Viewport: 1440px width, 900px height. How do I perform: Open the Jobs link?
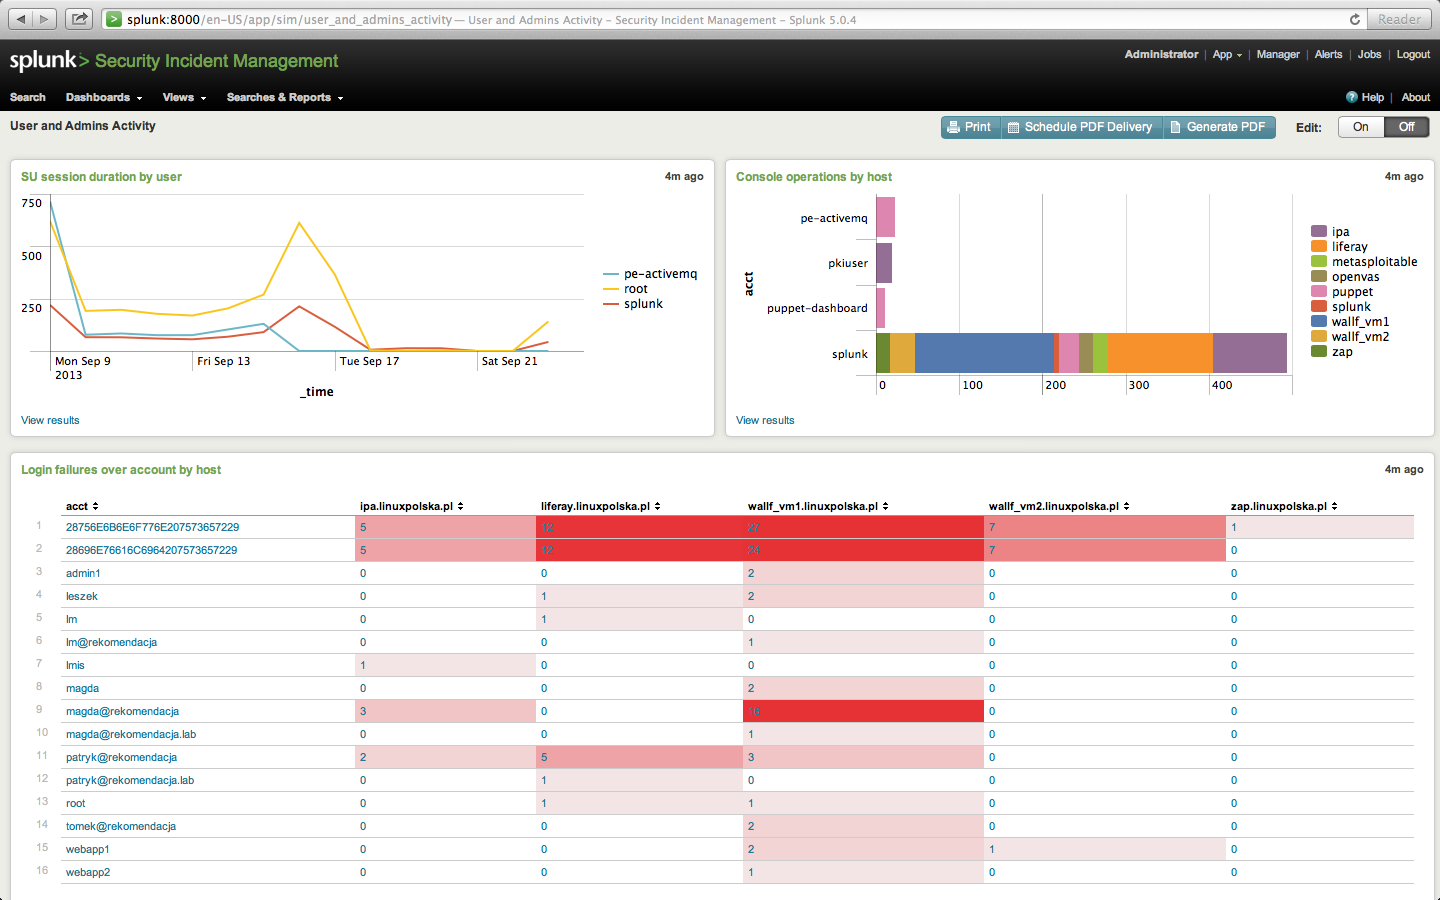[1369, 55]
